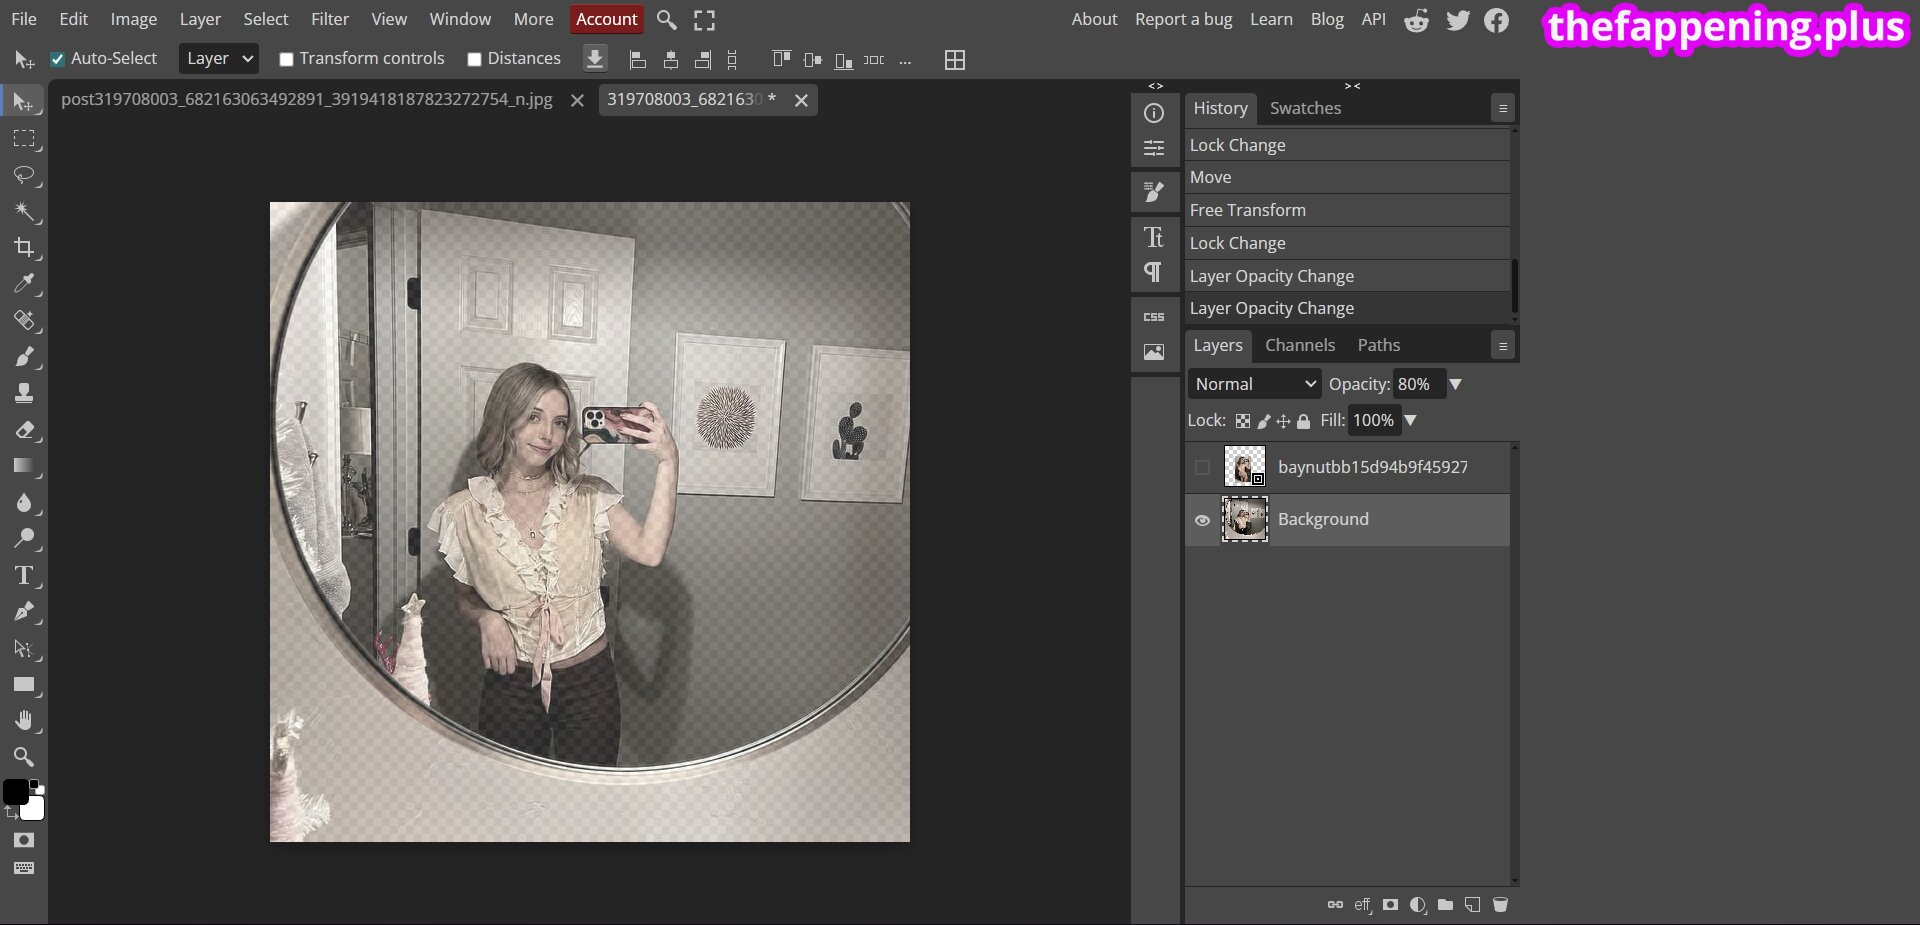Choose the Hand tool
This screenshot has height=925, width=1920.
[x=24, y=721]
